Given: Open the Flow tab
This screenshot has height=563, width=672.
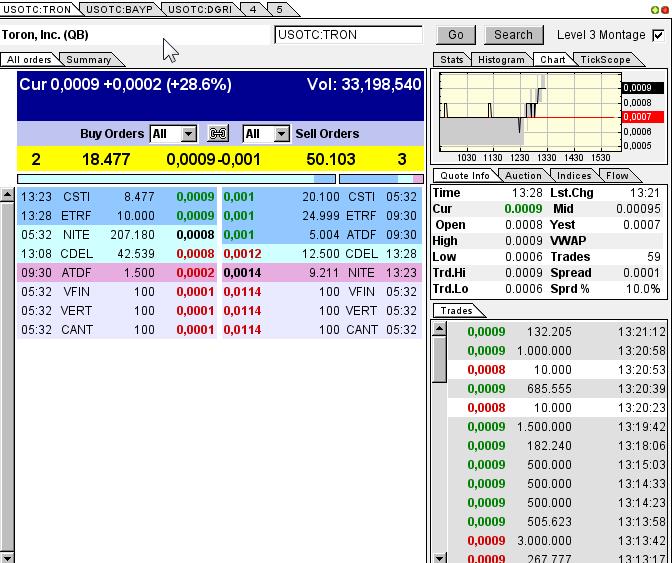Looking at the screenshot, I should (617, 176).
